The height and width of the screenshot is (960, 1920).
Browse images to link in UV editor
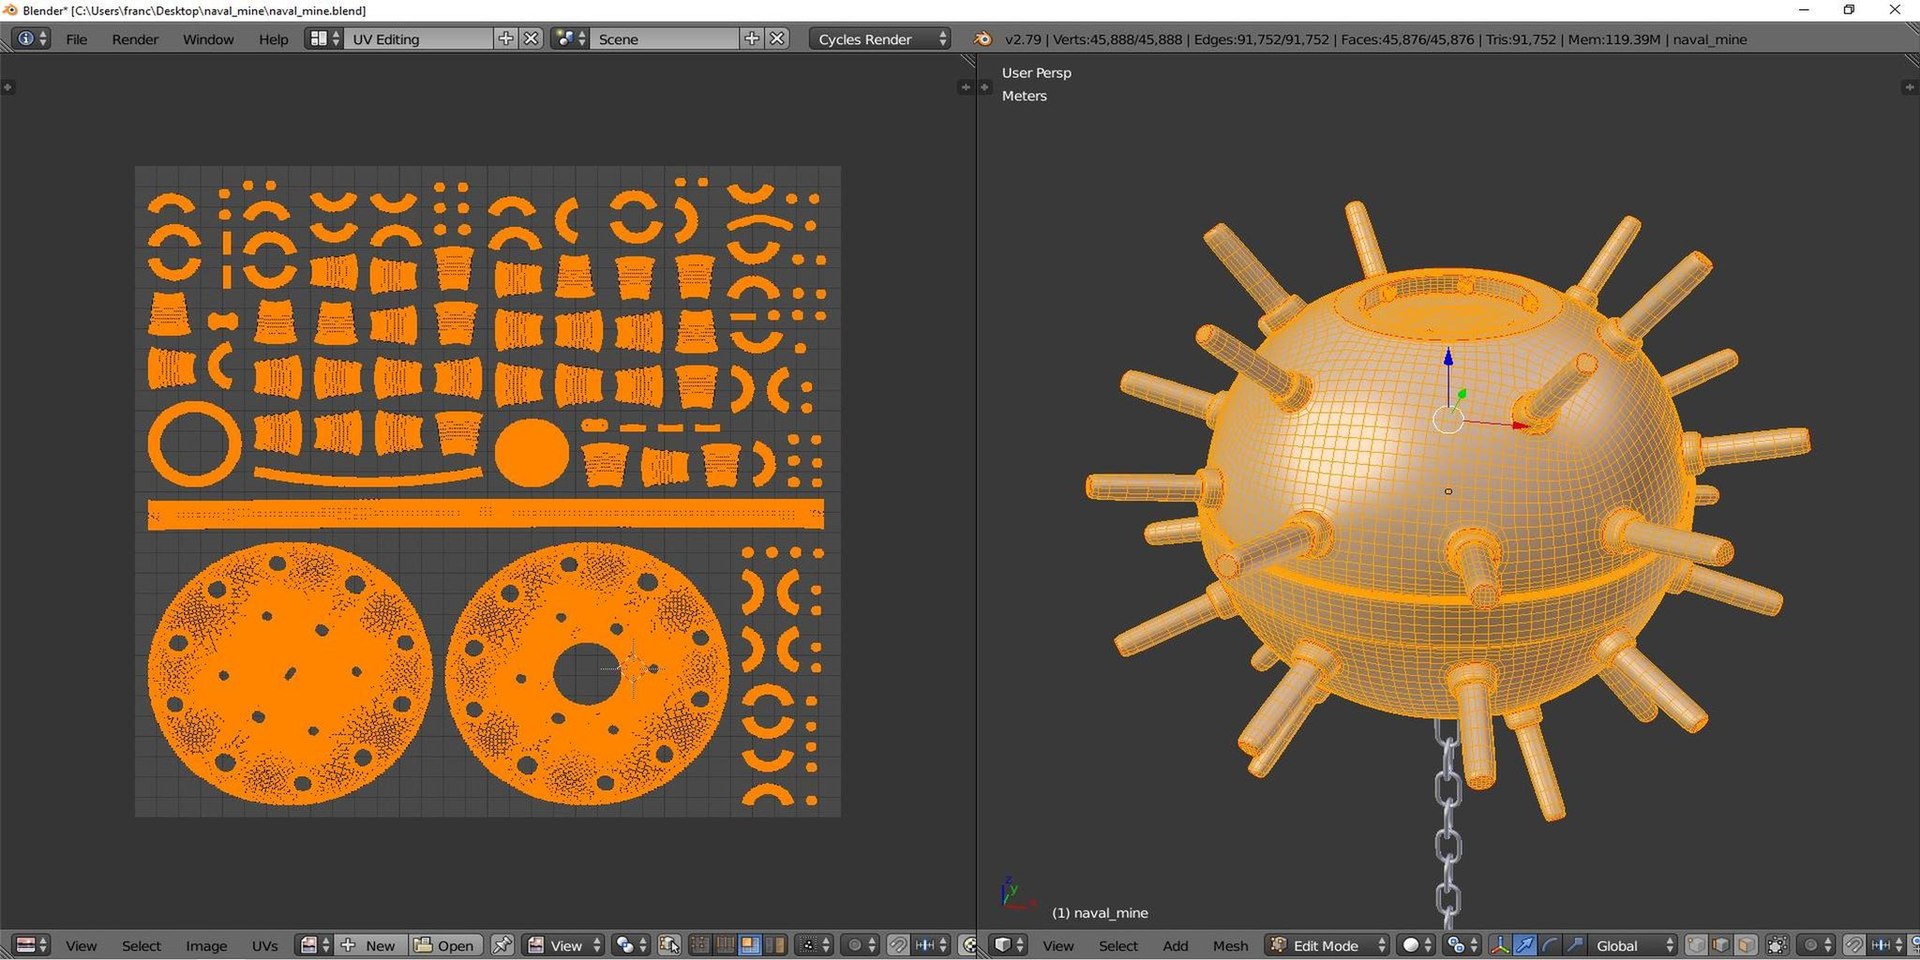(x=314, y=945)
